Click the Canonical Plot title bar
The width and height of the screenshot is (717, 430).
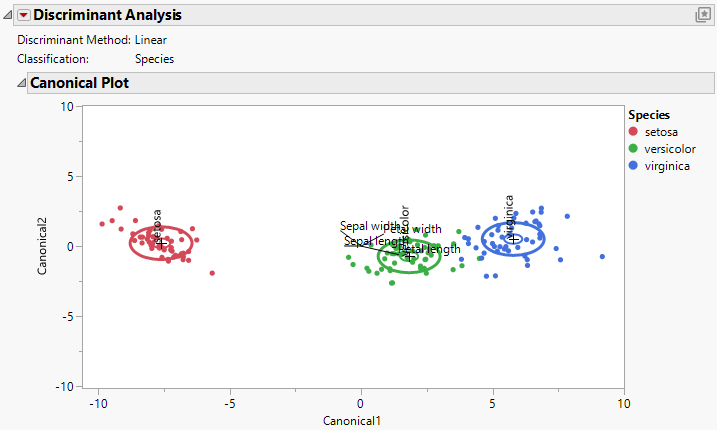tap(79, 83)
